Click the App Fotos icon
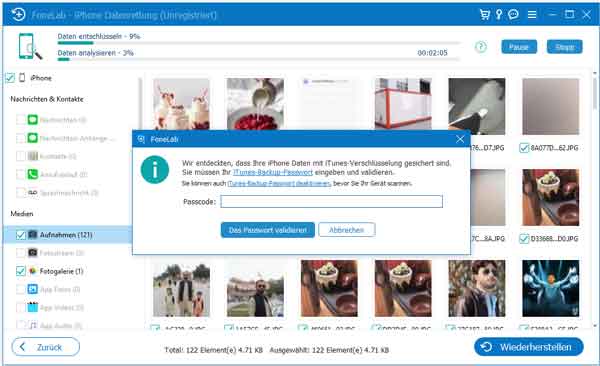The image size is (600, 366). tap(33, 289)
